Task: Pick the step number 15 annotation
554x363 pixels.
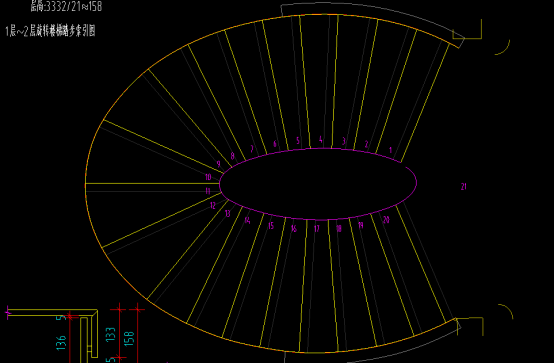Action: coord(271,226)
